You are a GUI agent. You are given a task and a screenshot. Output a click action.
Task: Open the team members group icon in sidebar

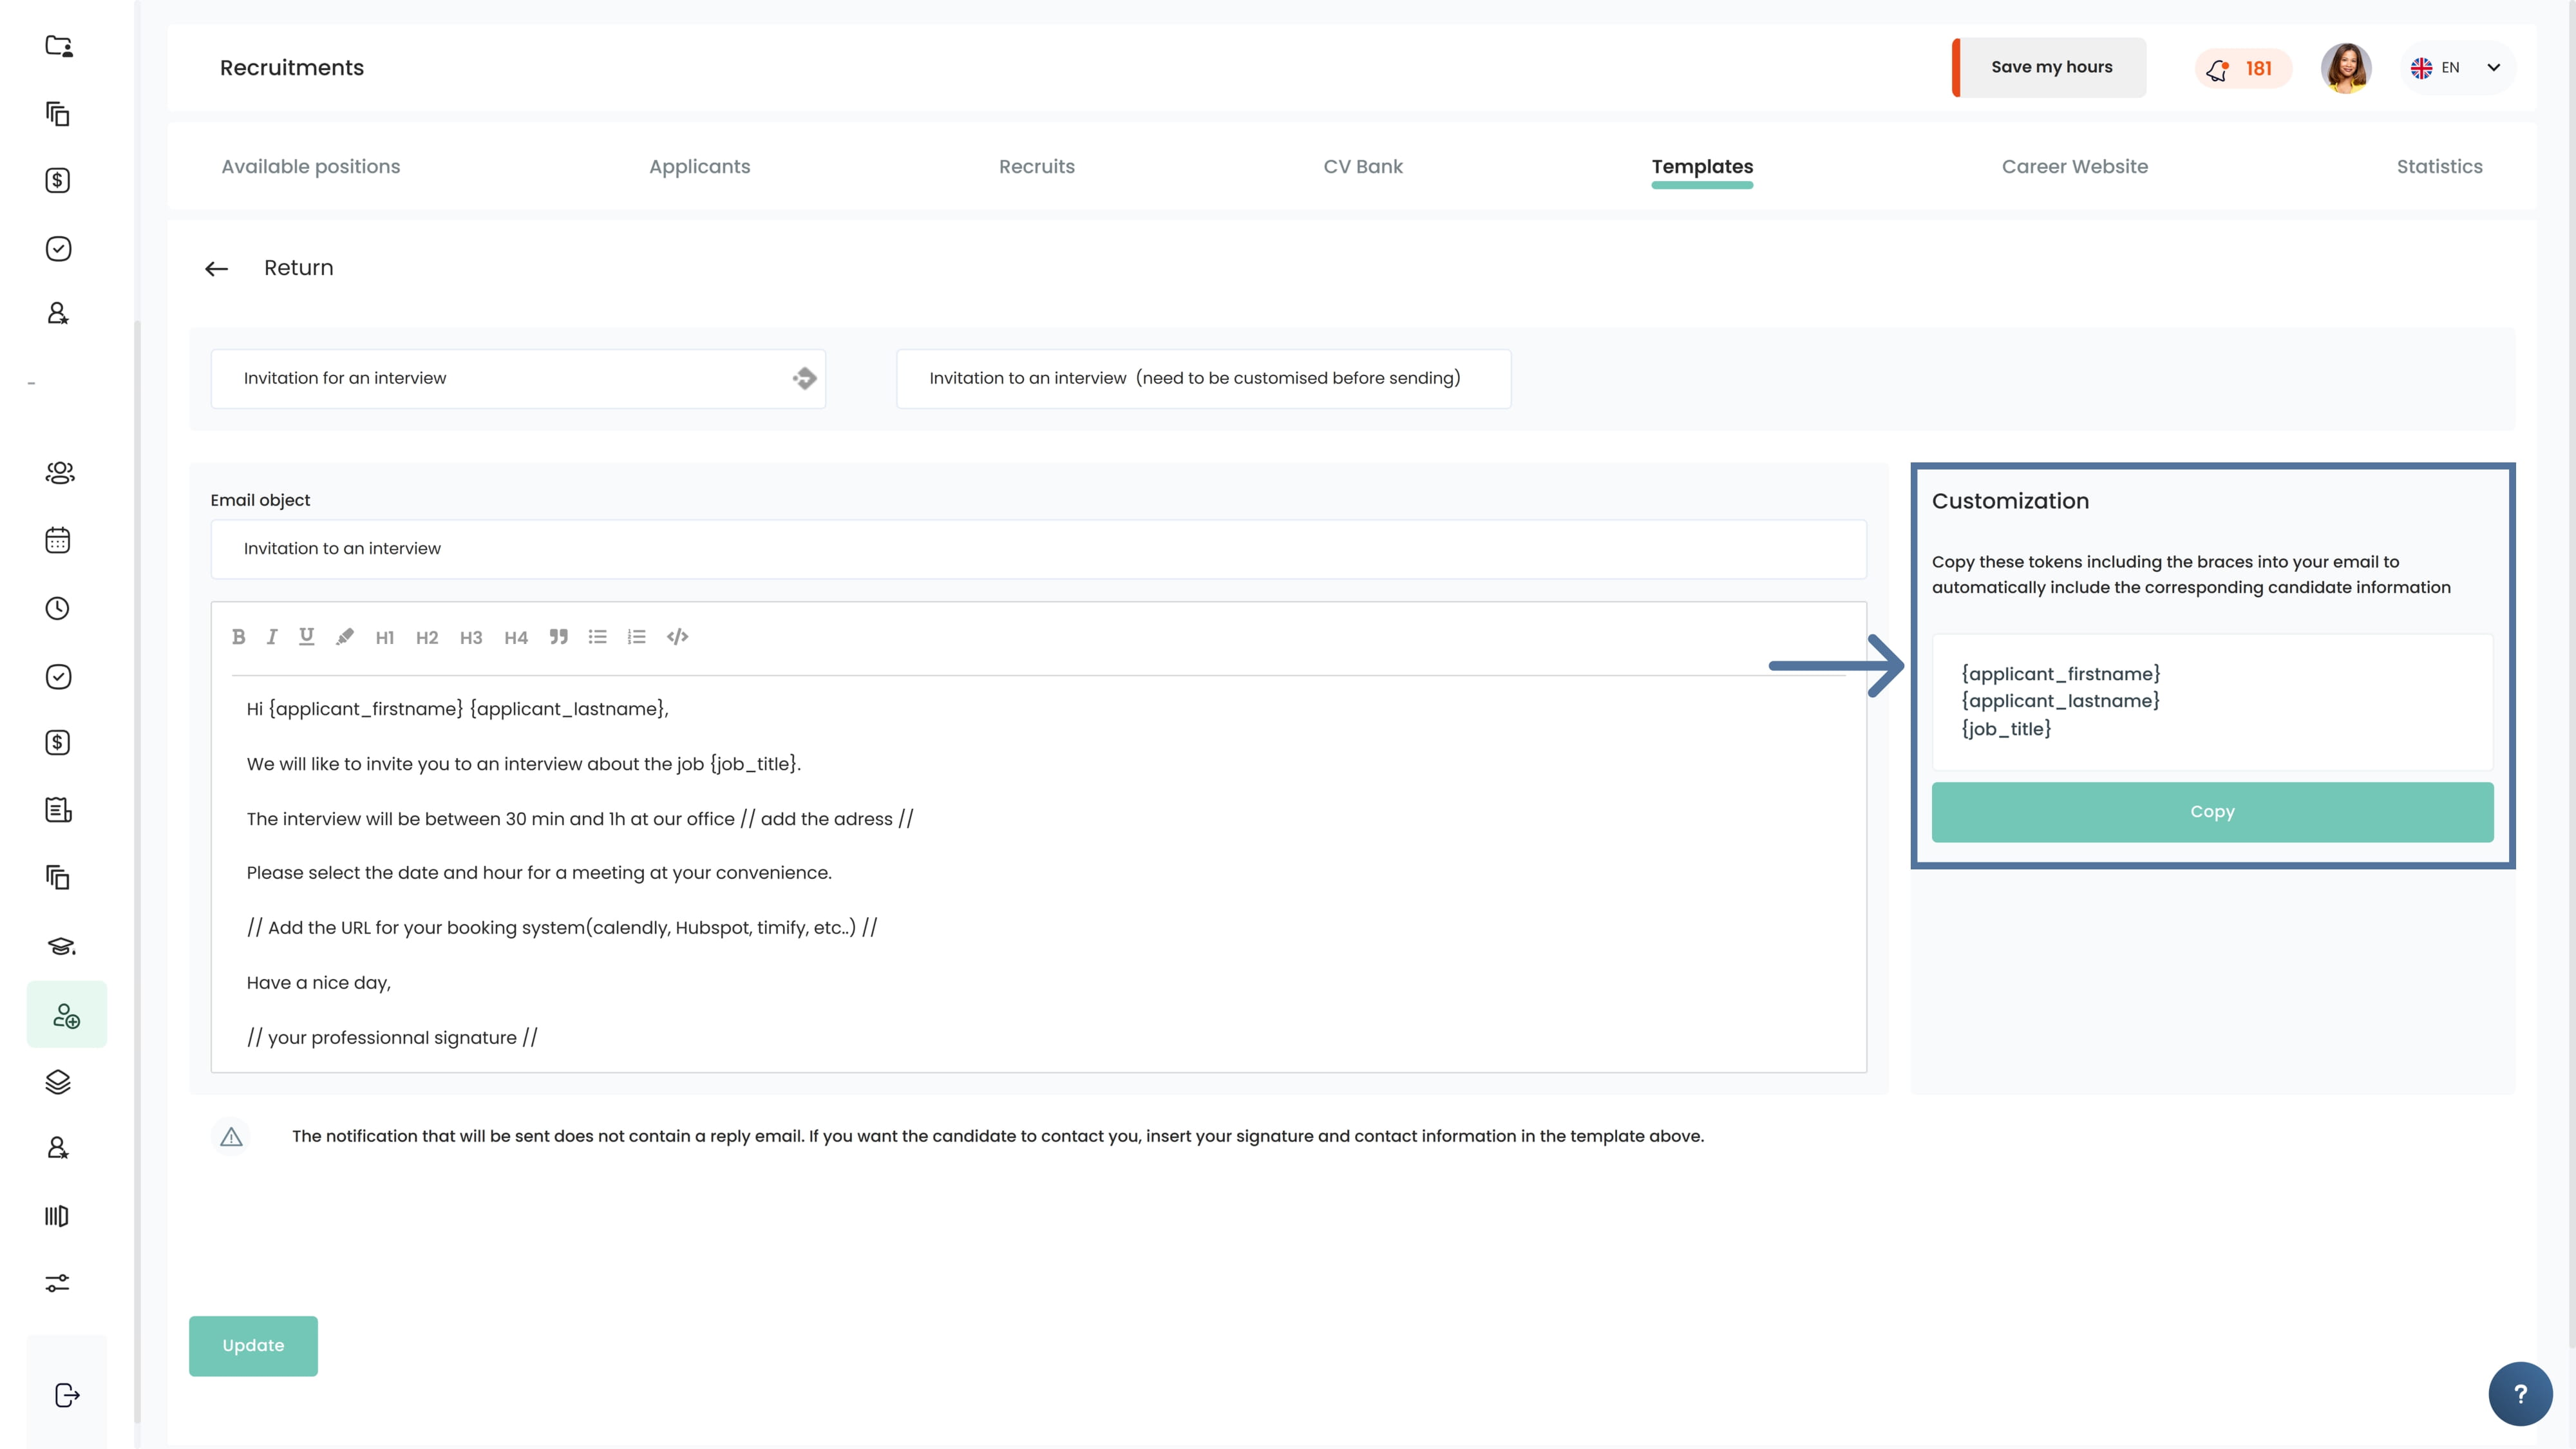pyautogui.click(x=60, y=473)
